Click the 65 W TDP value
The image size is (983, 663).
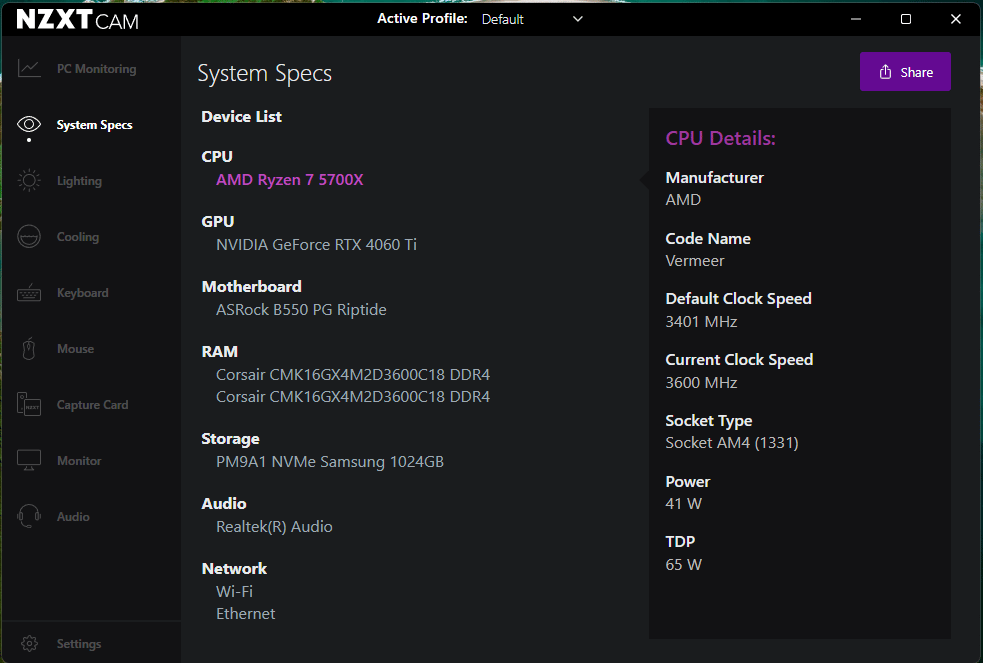point(683,565)
